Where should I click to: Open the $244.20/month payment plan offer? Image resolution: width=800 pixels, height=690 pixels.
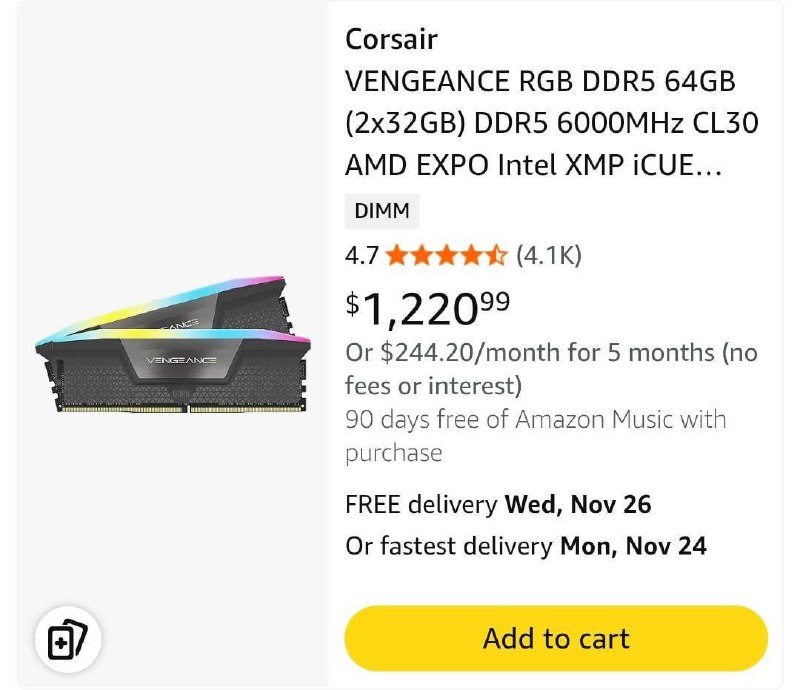point(551,353)
